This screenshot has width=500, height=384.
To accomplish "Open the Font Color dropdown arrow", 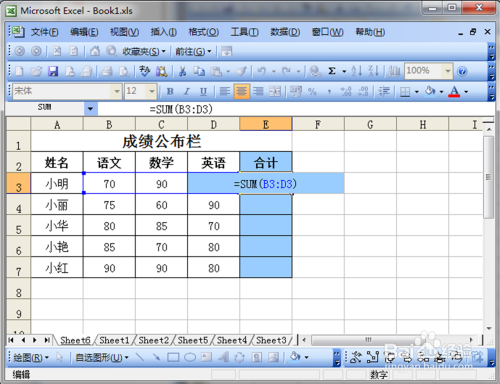I will (x=466, y=91).
